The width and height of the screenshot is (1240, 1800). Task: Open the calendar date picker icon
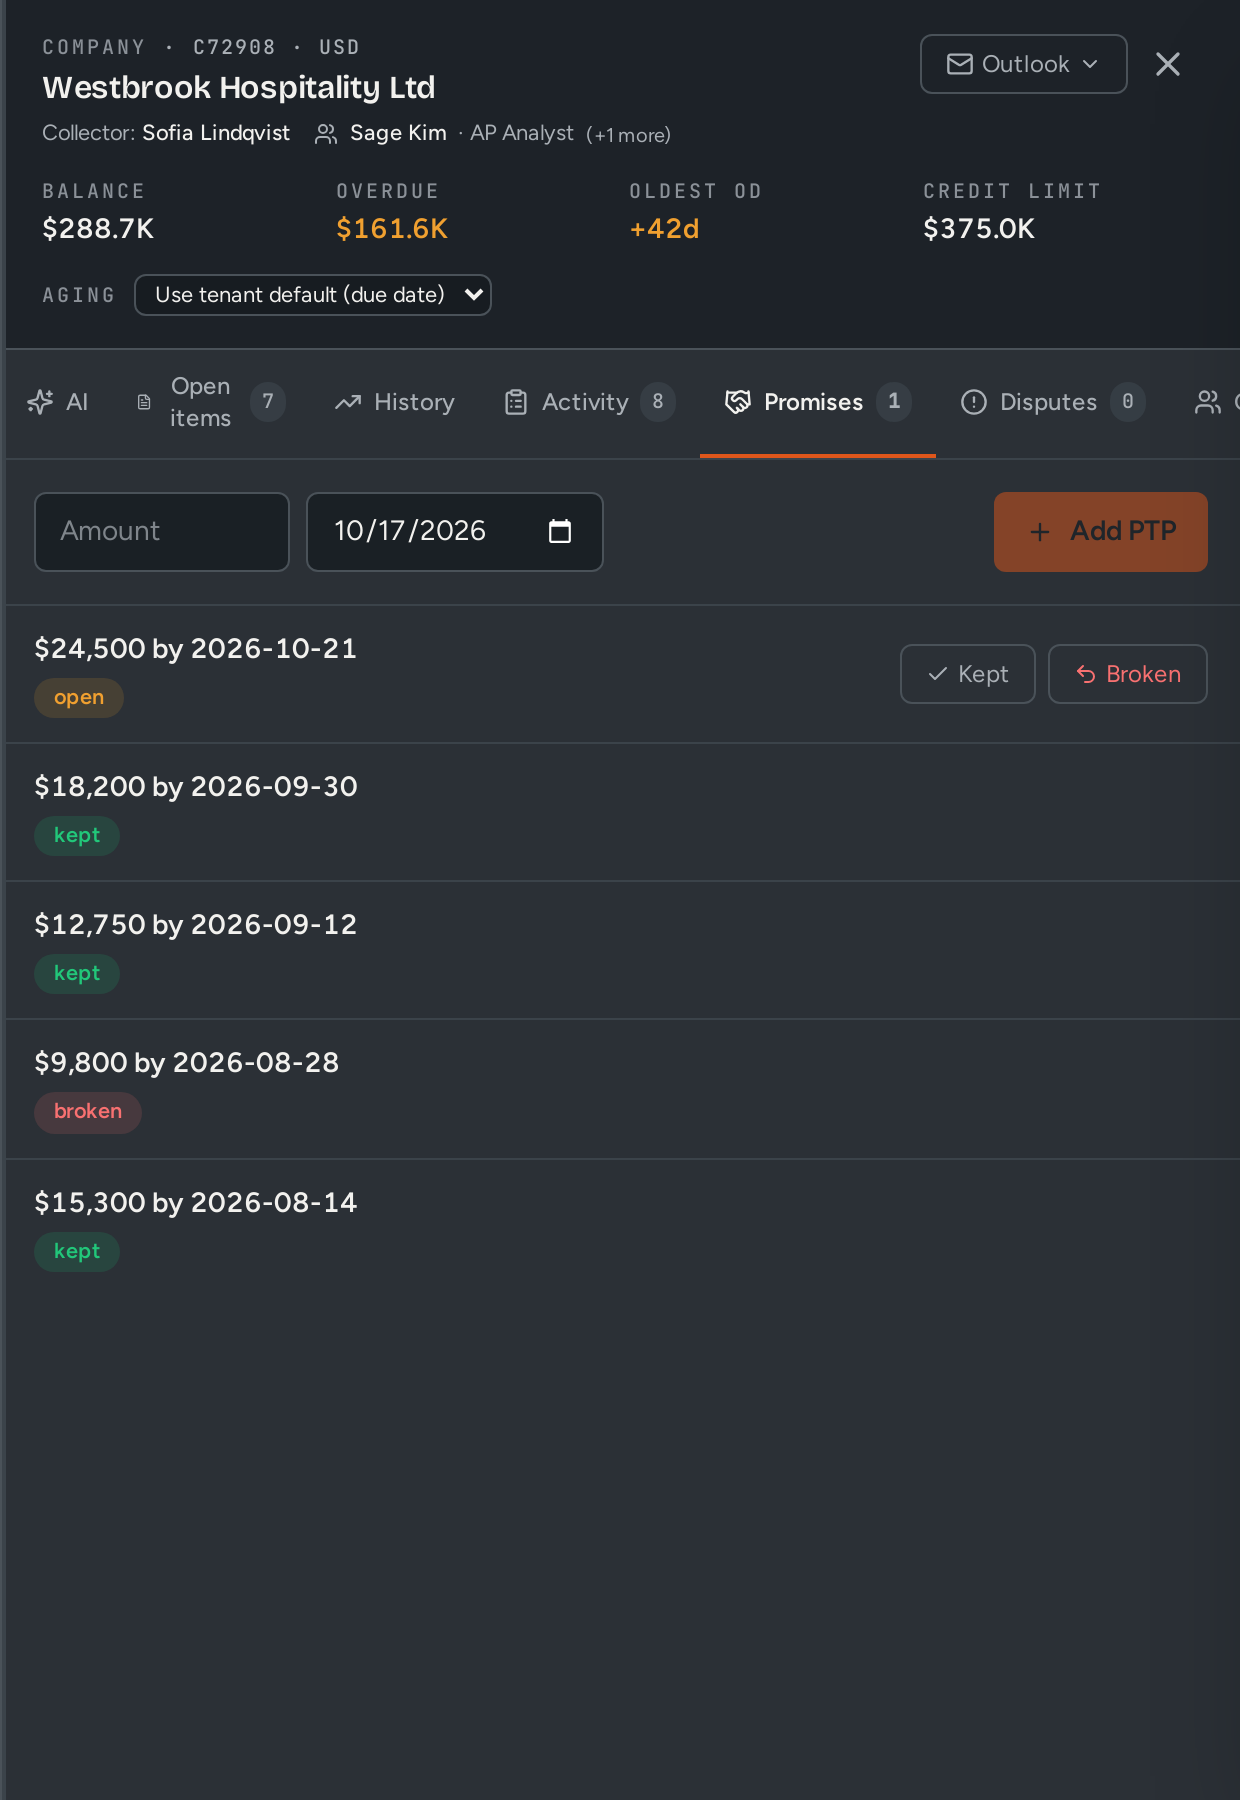560,532
